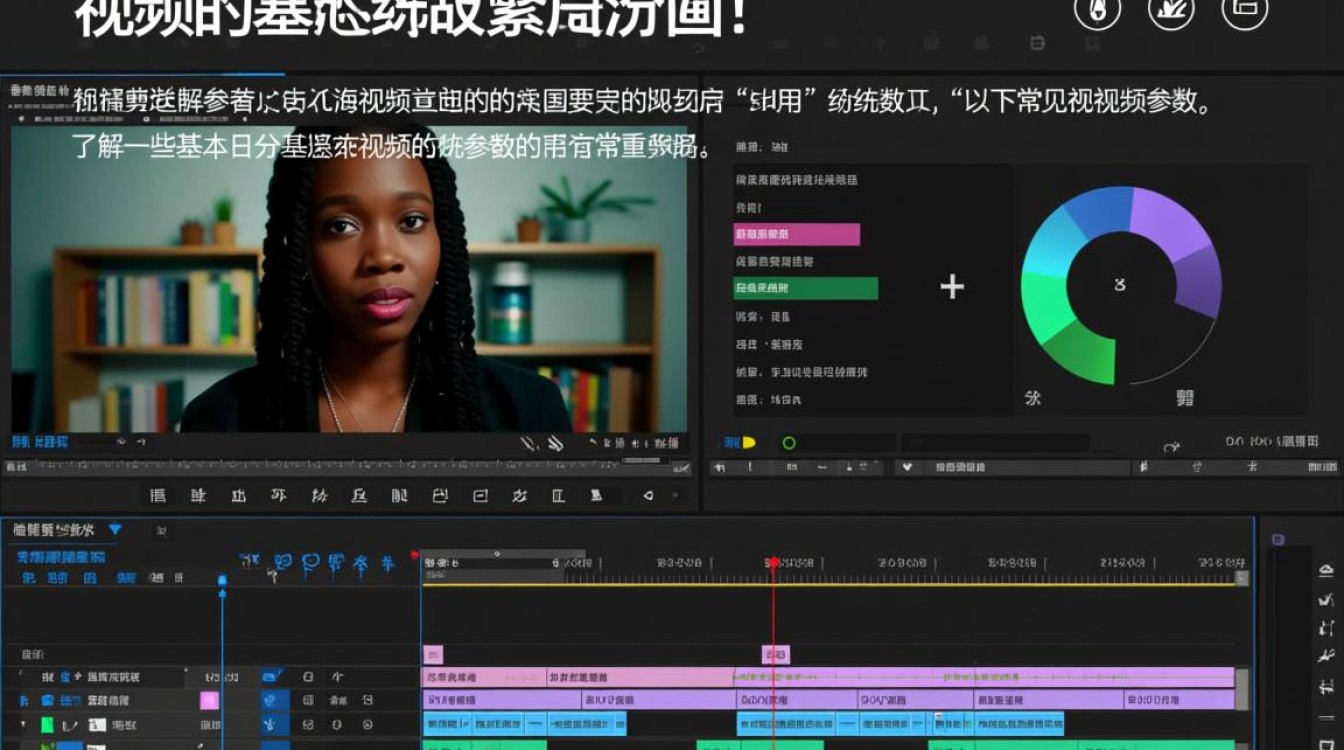Toggle the green ring icon under parameter panel
The height and width of the screenshot is (750, 1344).
[x=789, y=442]
